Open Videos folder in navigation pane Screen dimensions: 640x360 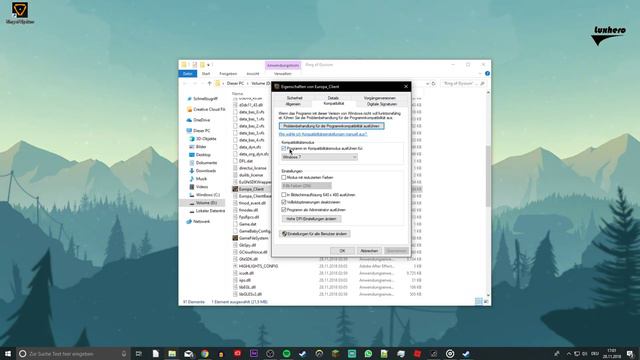tap(198, 187)
